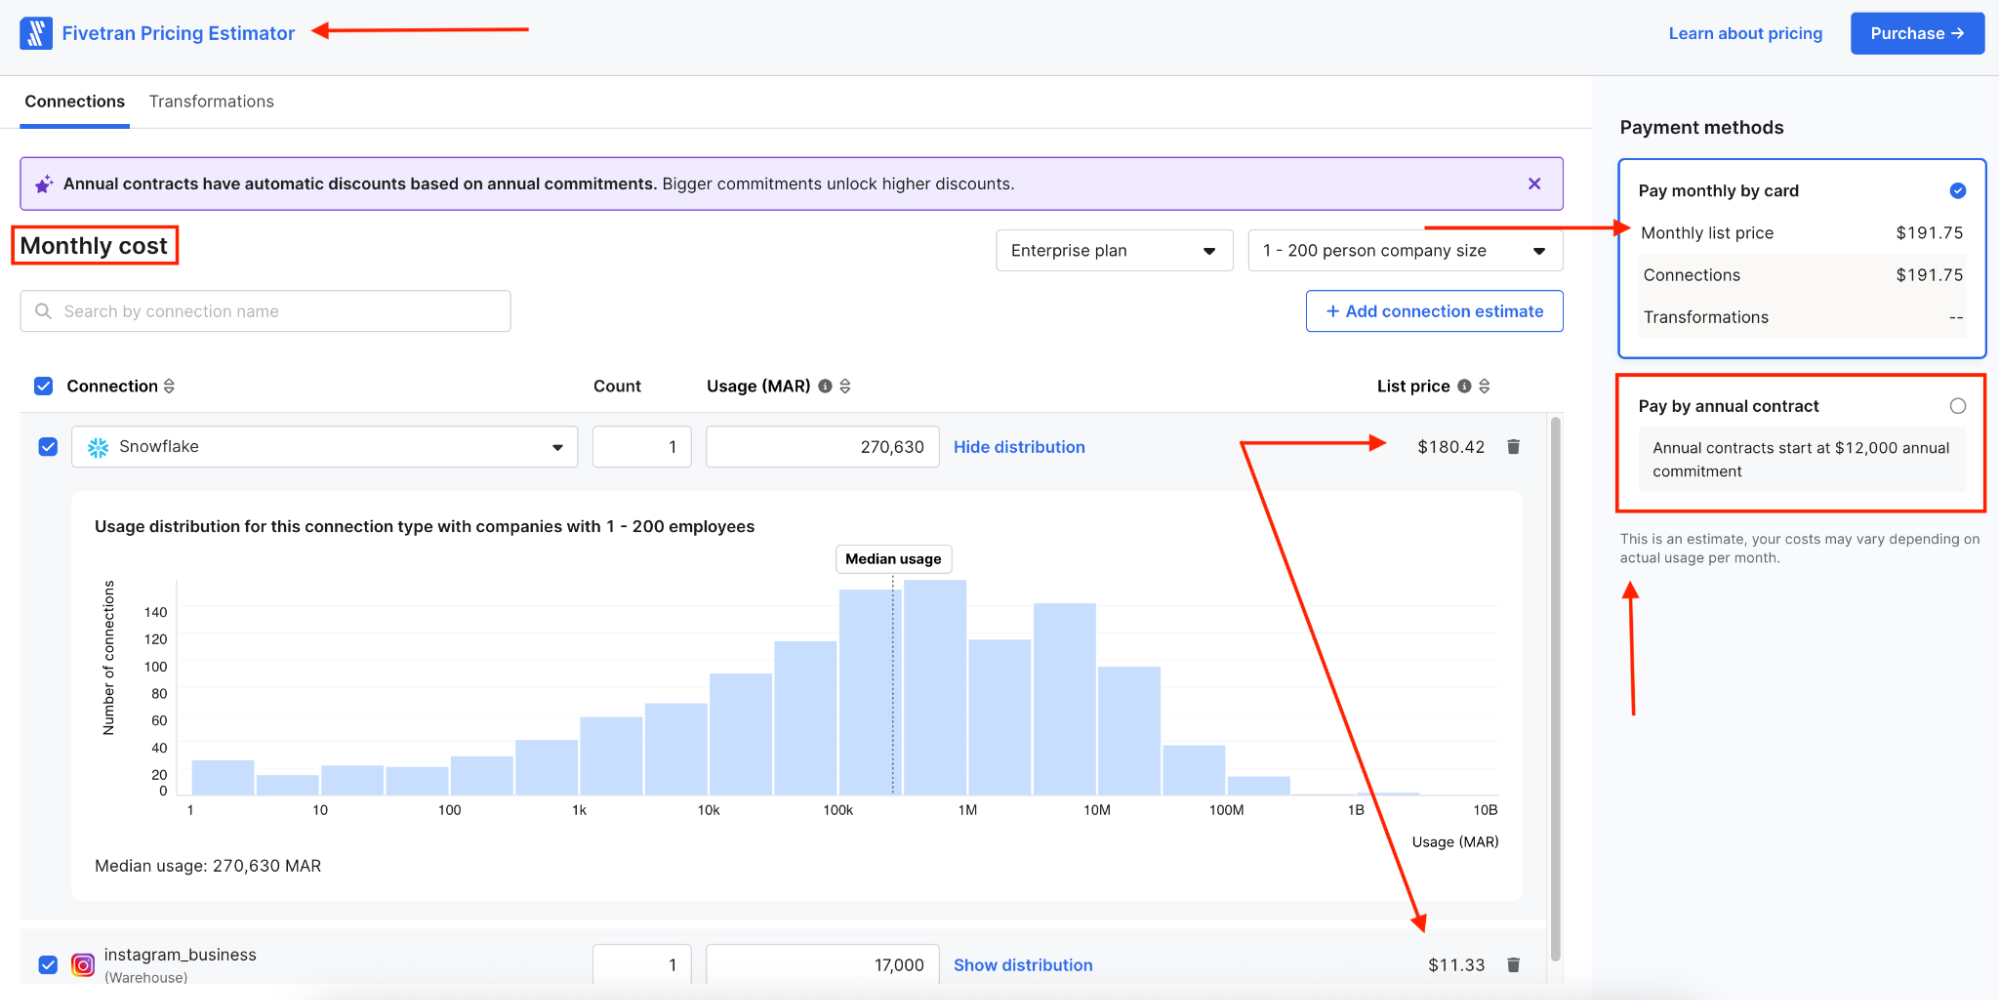
Task: Click the Median usage chart label
Action: [x=893, y=559]
